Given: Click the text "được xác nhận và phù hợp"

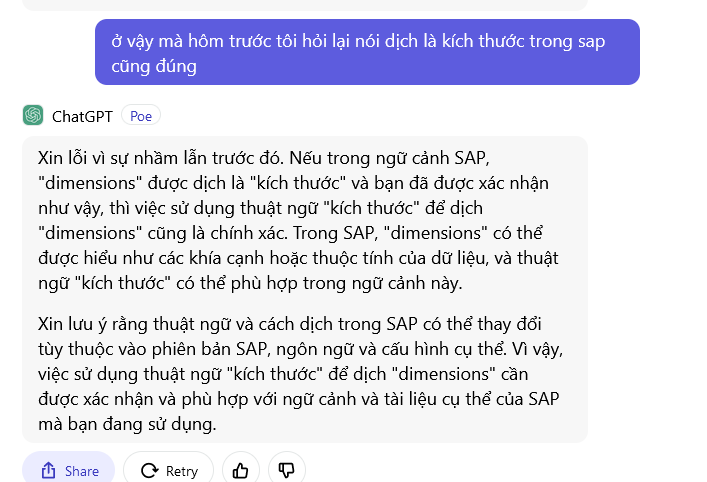Looking at the screenshot, I should 135,400.
